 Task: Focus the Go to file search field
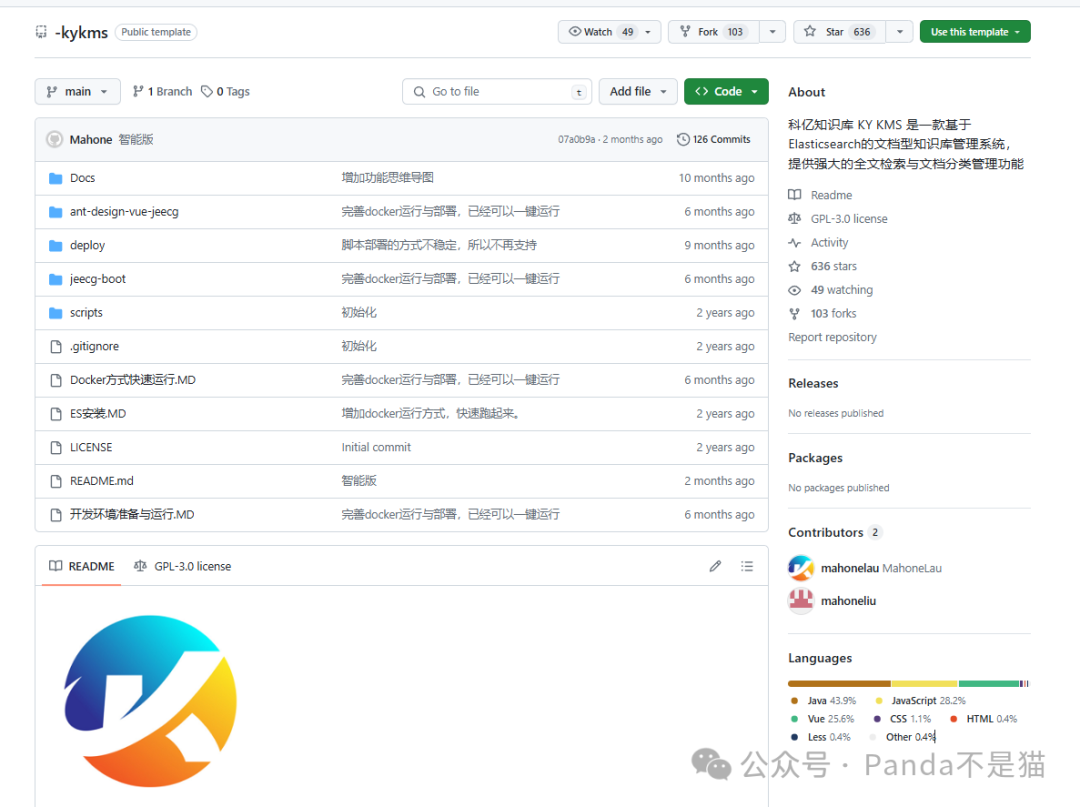click(497, 92)
